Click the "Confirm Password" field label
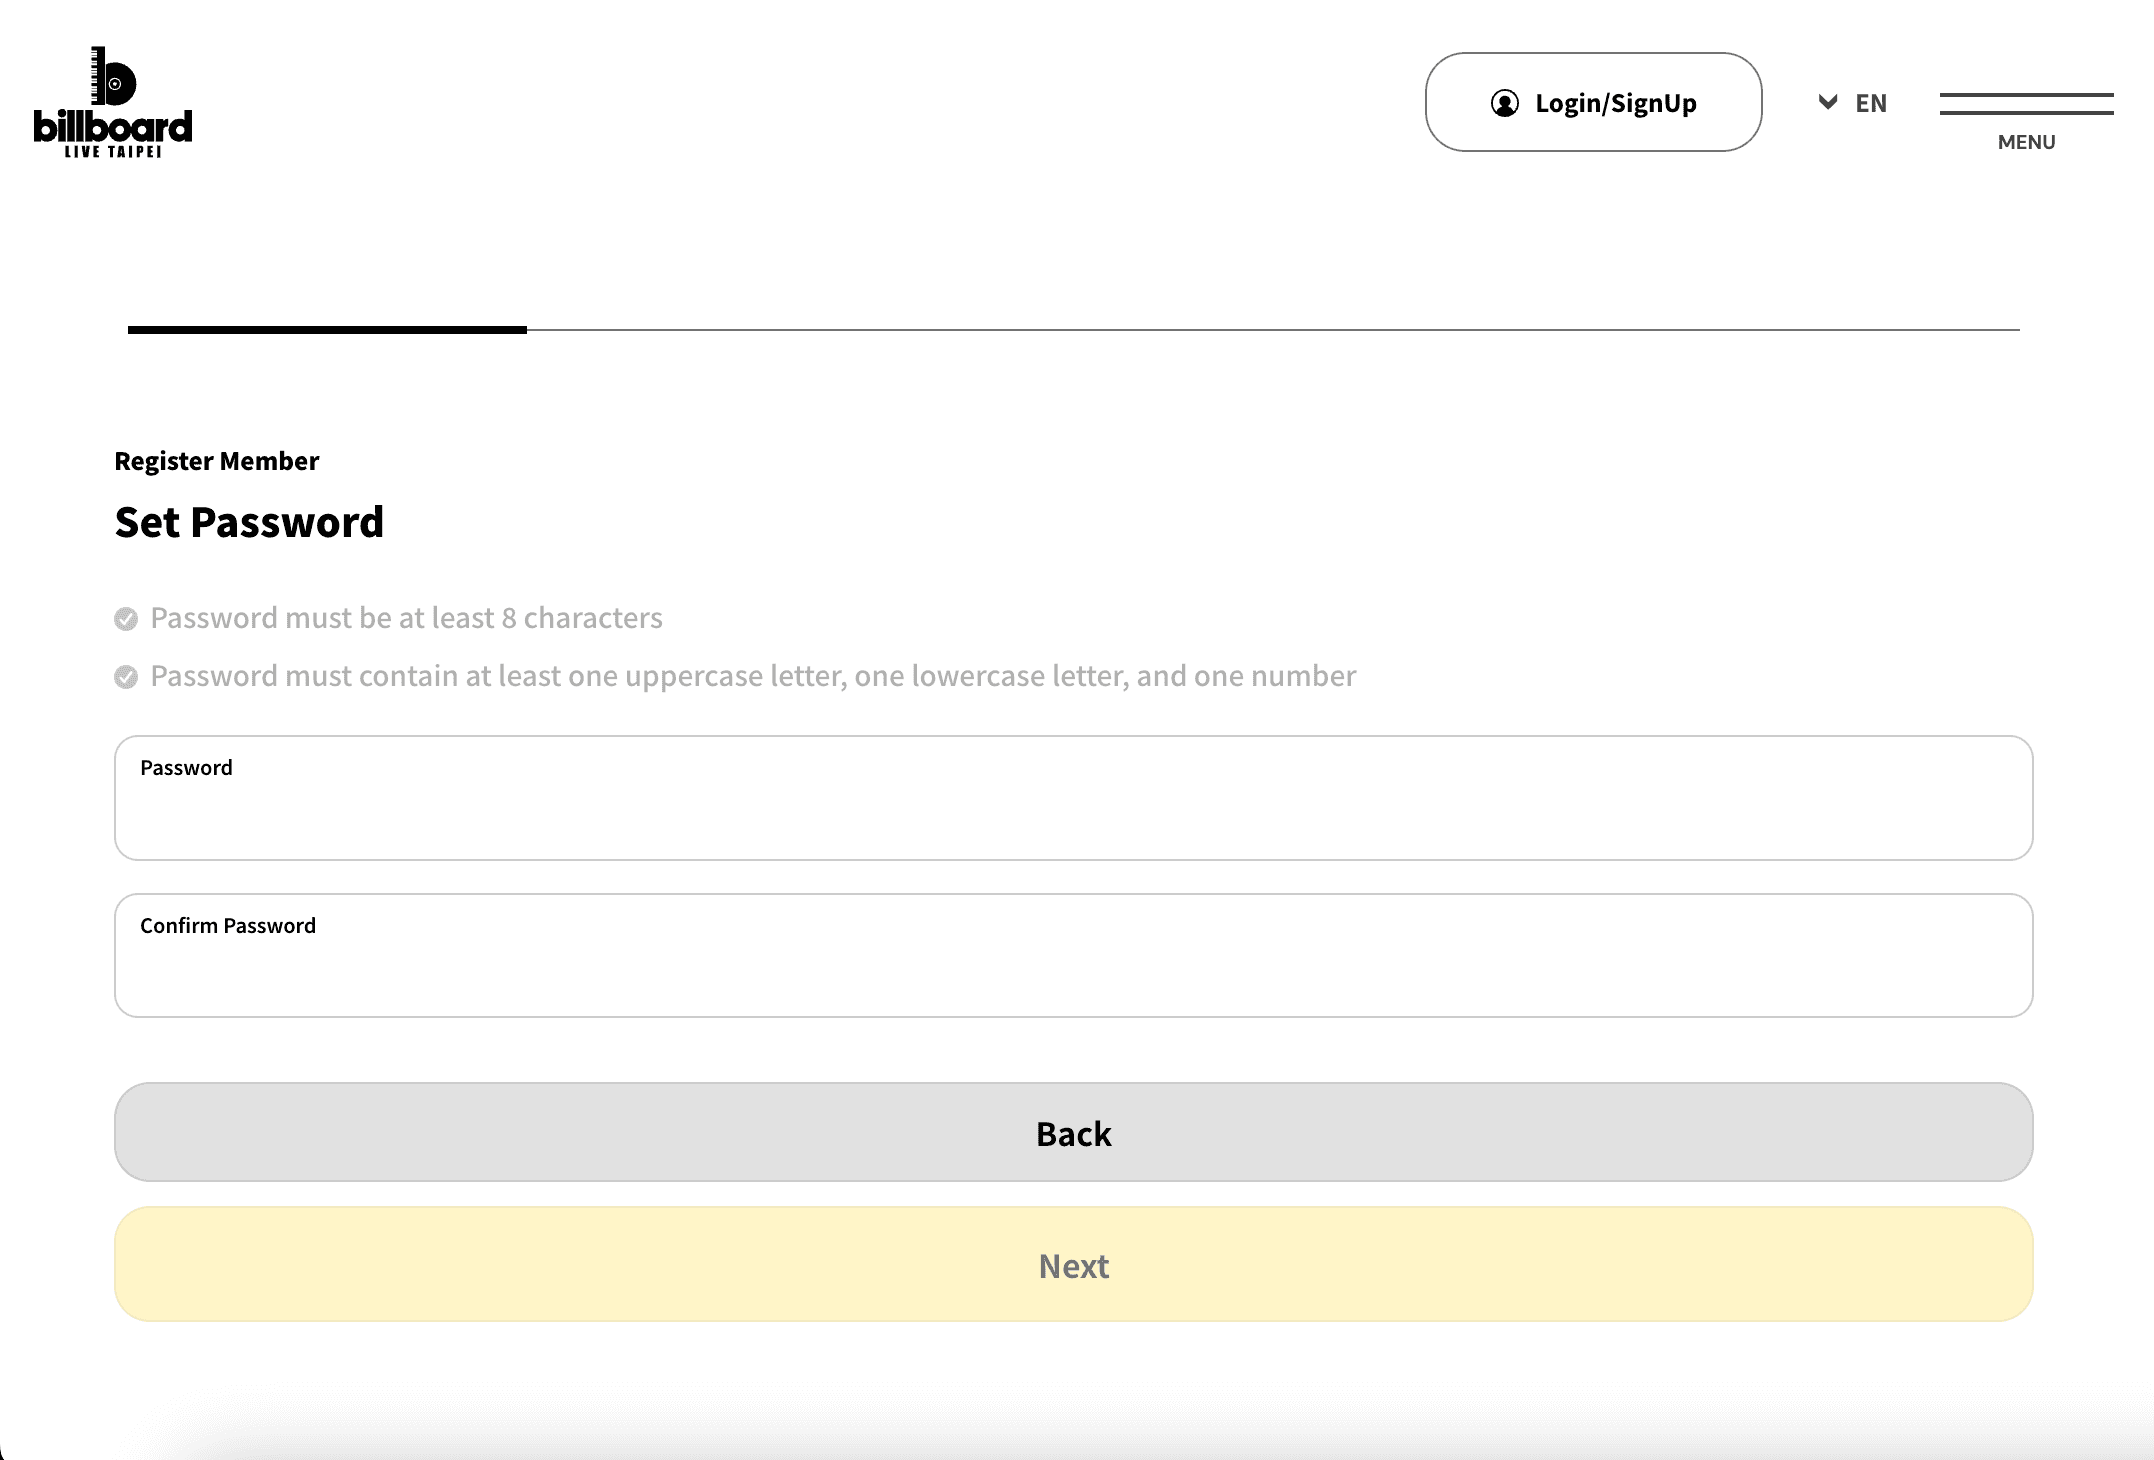The image size is (2154, 1460). tap(228, 926)
